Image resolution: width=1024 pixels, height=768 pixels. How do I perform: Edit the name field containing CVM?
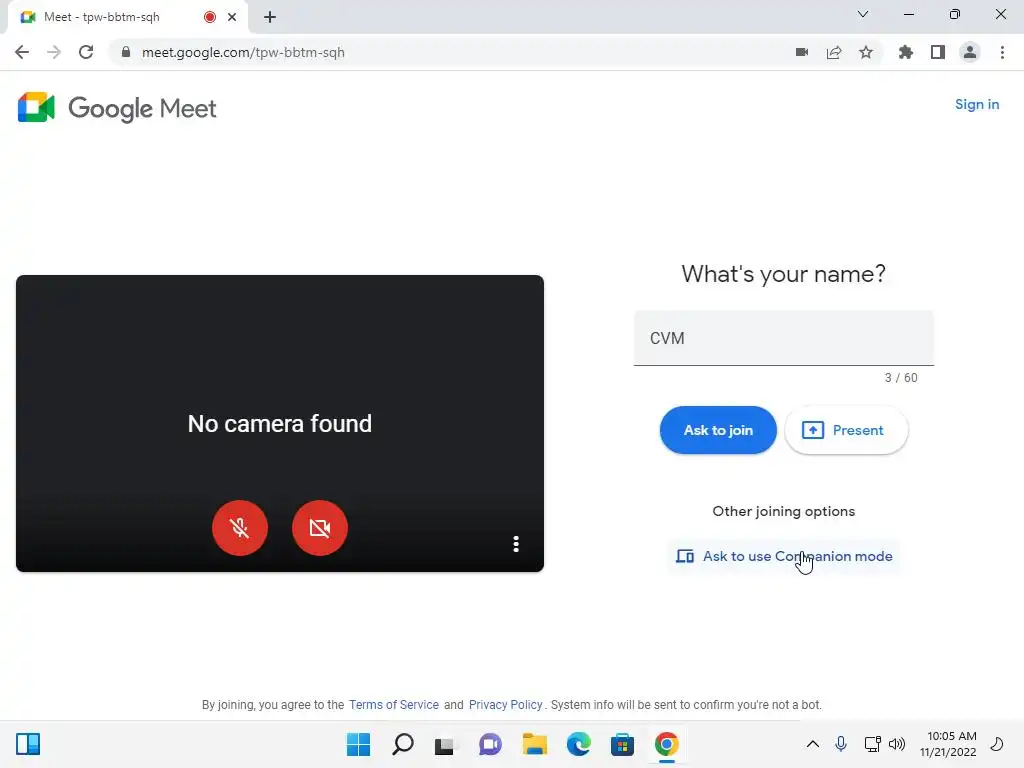click(x=784, y=338)
